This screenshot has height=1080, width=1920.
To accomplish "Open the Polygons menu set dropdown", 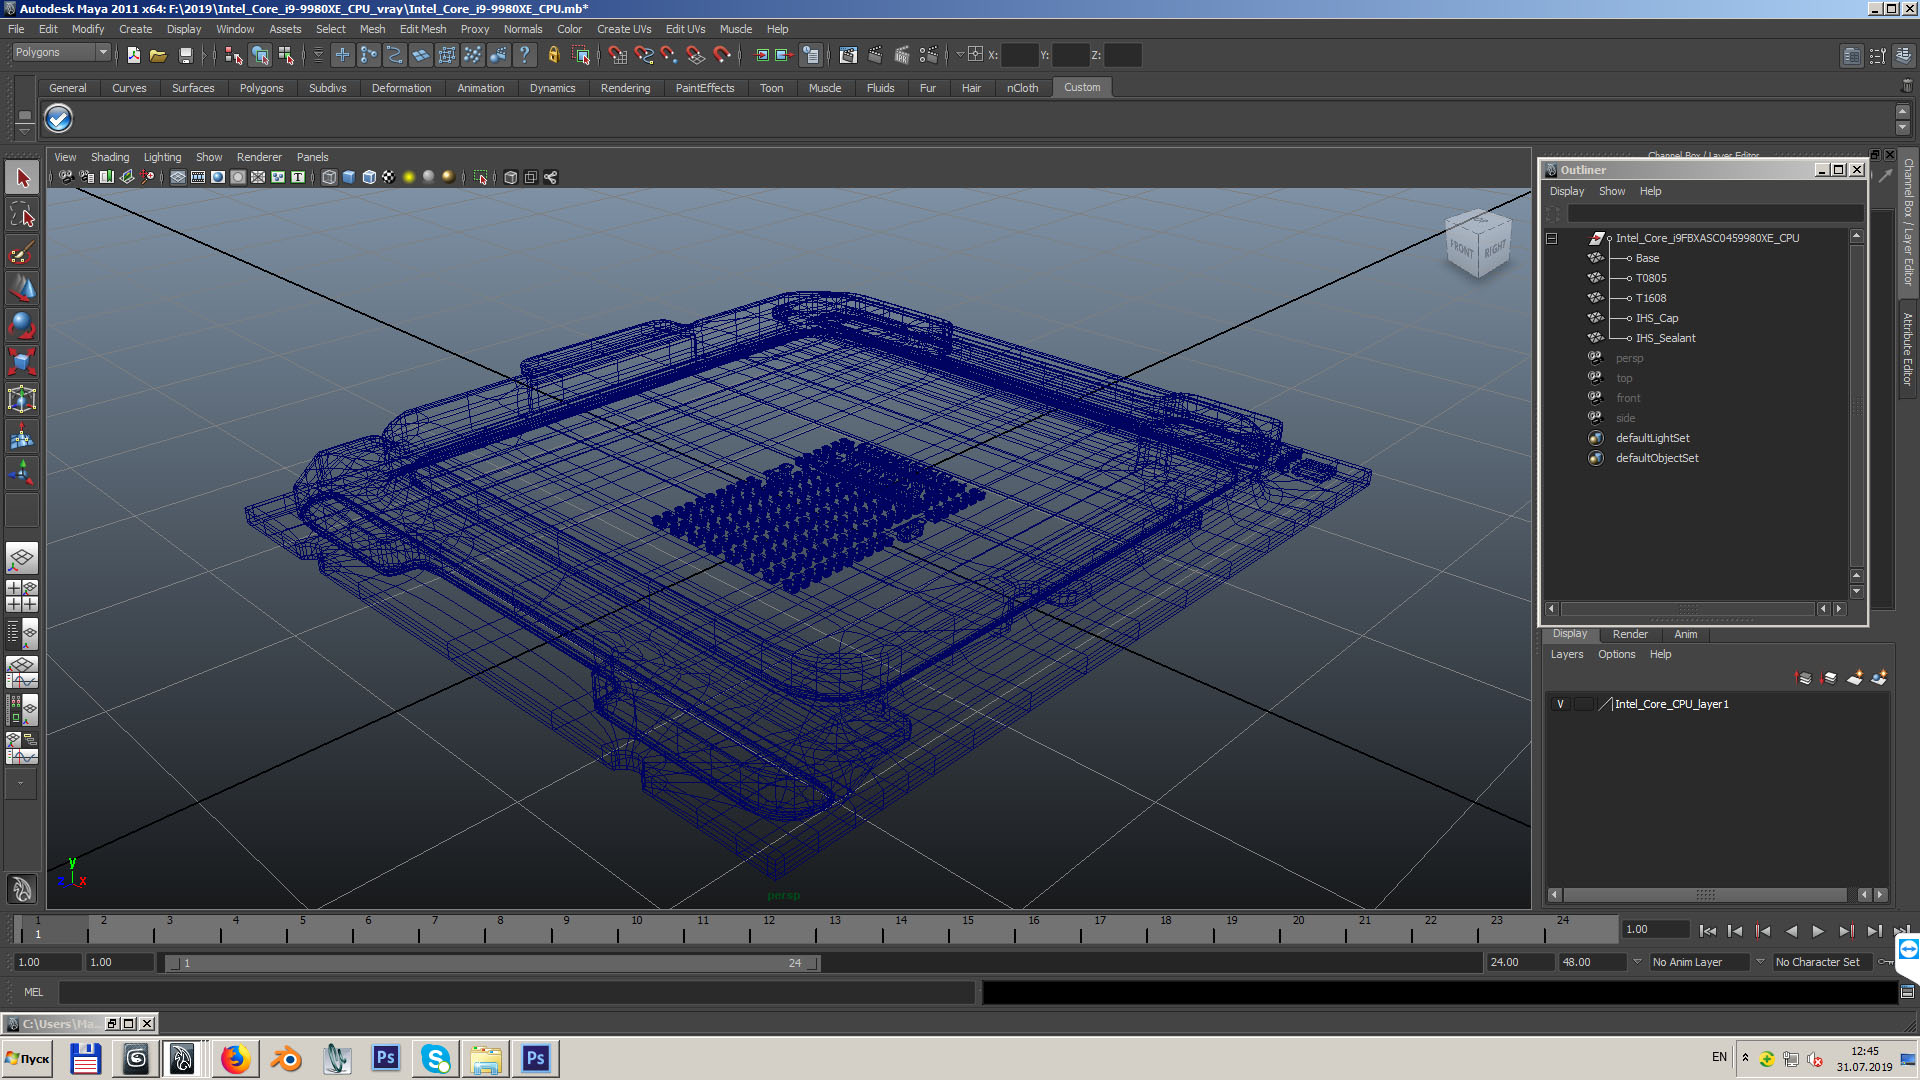I will coord(61,52).
